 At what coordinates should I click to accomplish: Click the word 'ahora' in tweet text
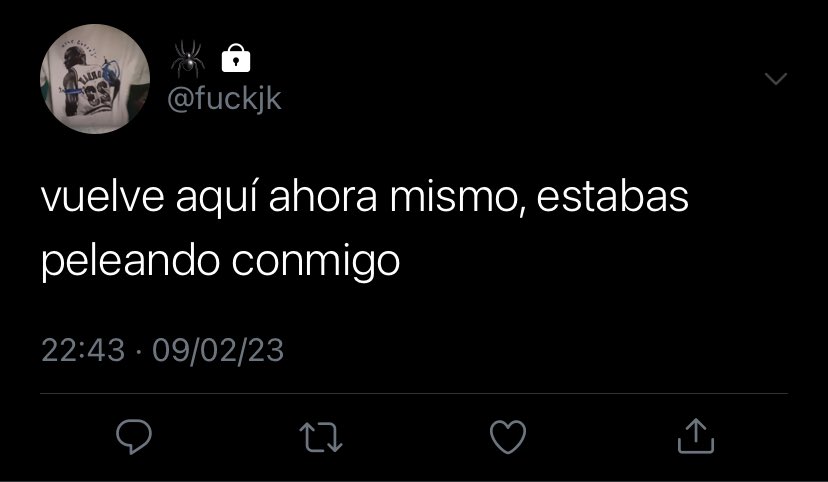point(323,197)
